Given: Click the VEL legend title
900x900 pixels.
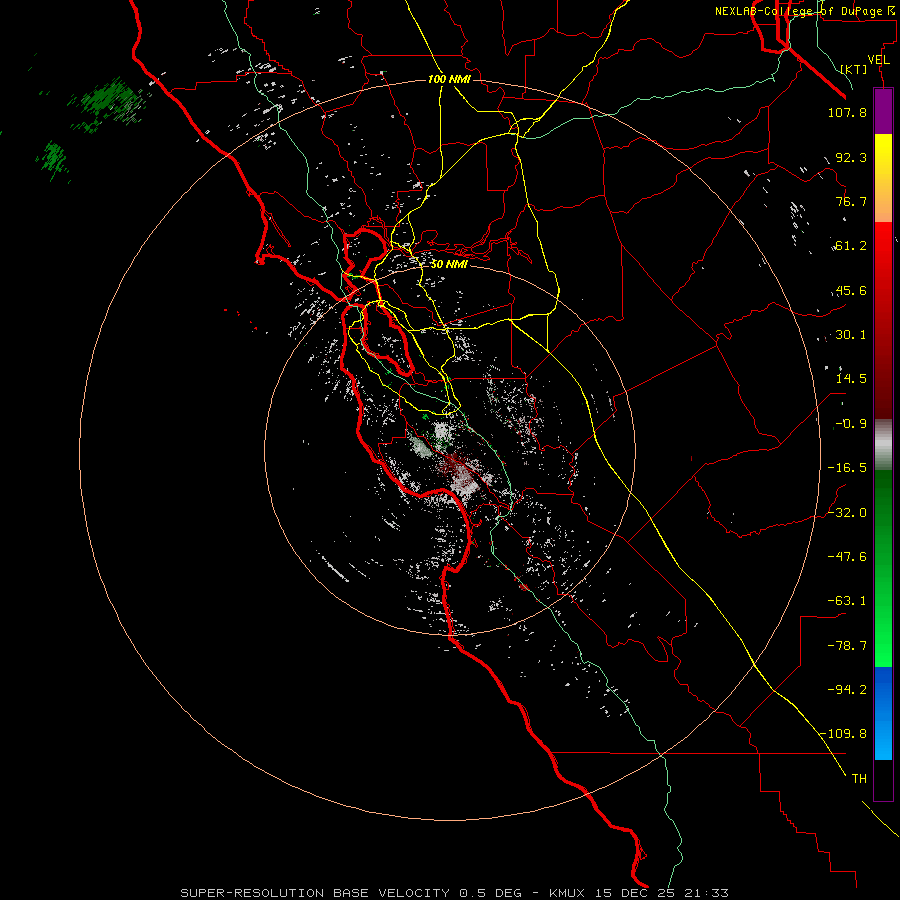Looking at the screenshot, I should tap(878, 60).
